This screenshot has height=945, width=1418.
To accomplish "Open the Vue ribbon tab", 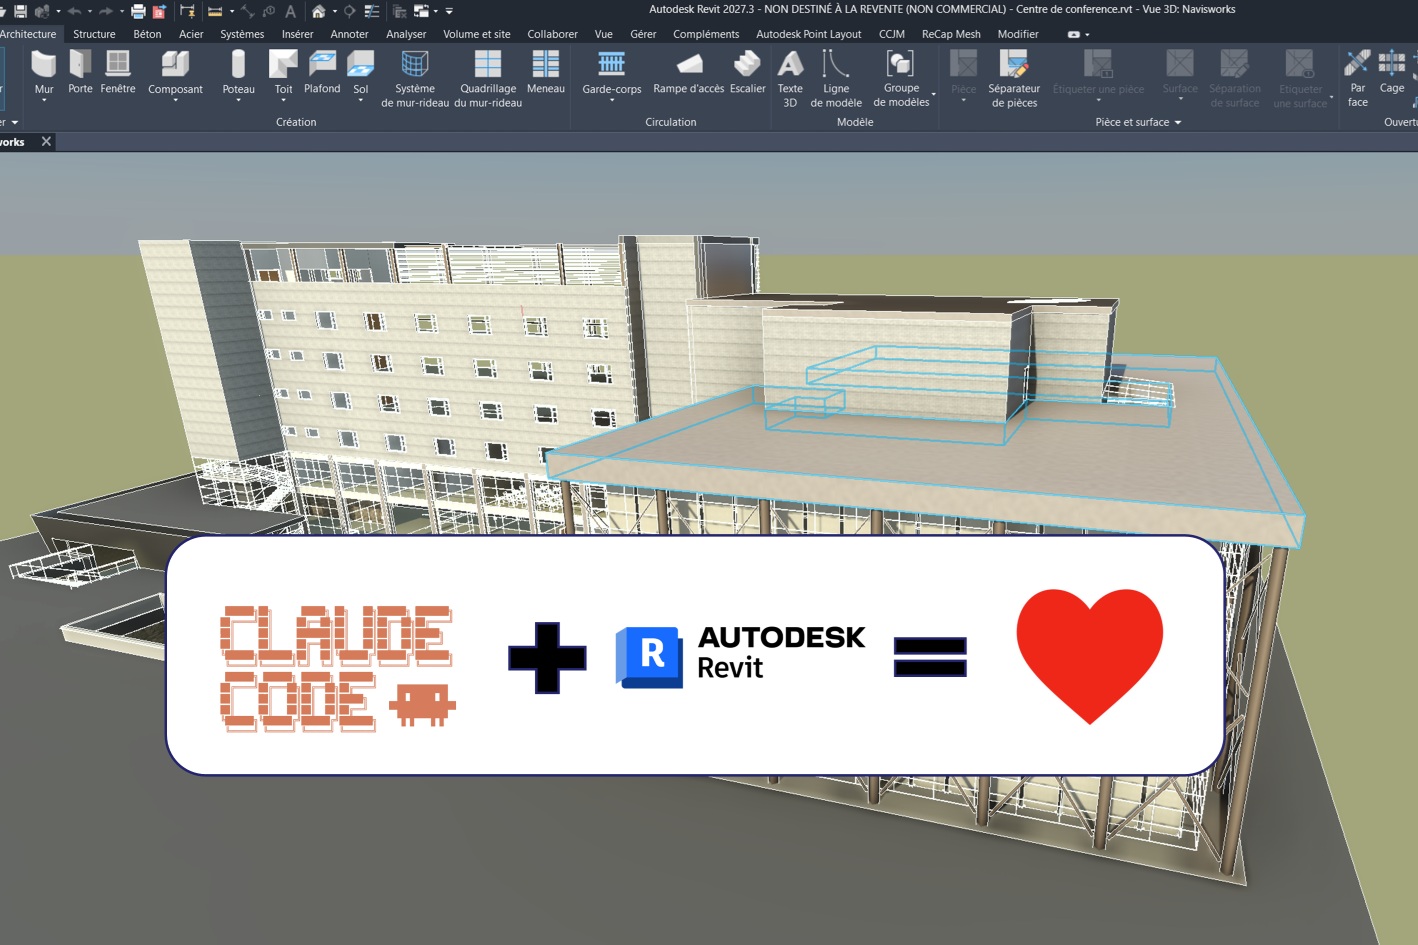I will click(x=603, y=34).
